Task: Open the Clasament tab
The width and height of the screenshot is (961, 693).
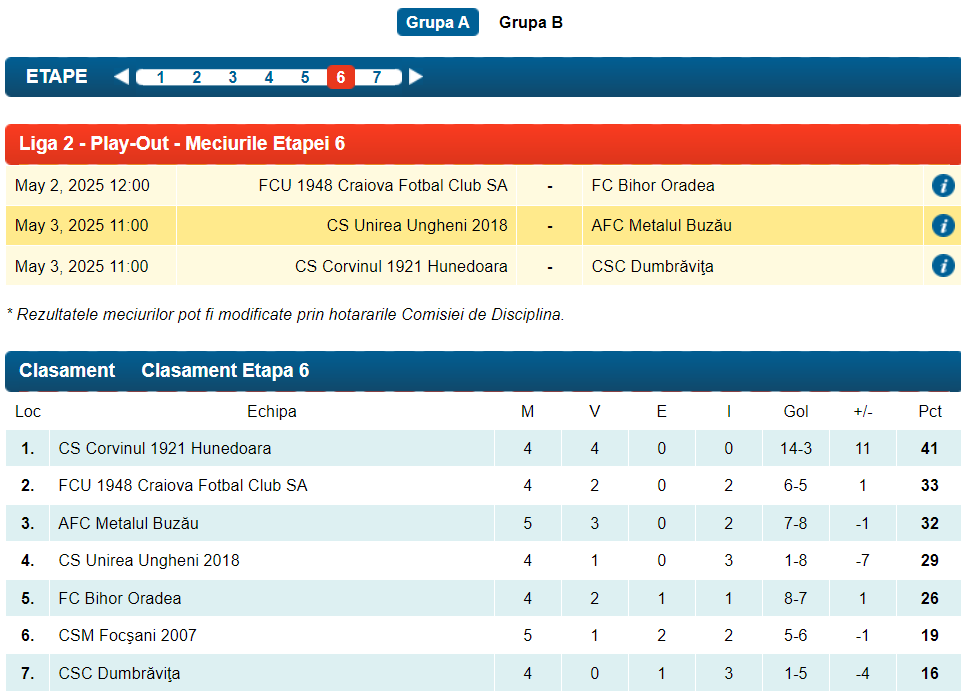Action: click(67, 371)
